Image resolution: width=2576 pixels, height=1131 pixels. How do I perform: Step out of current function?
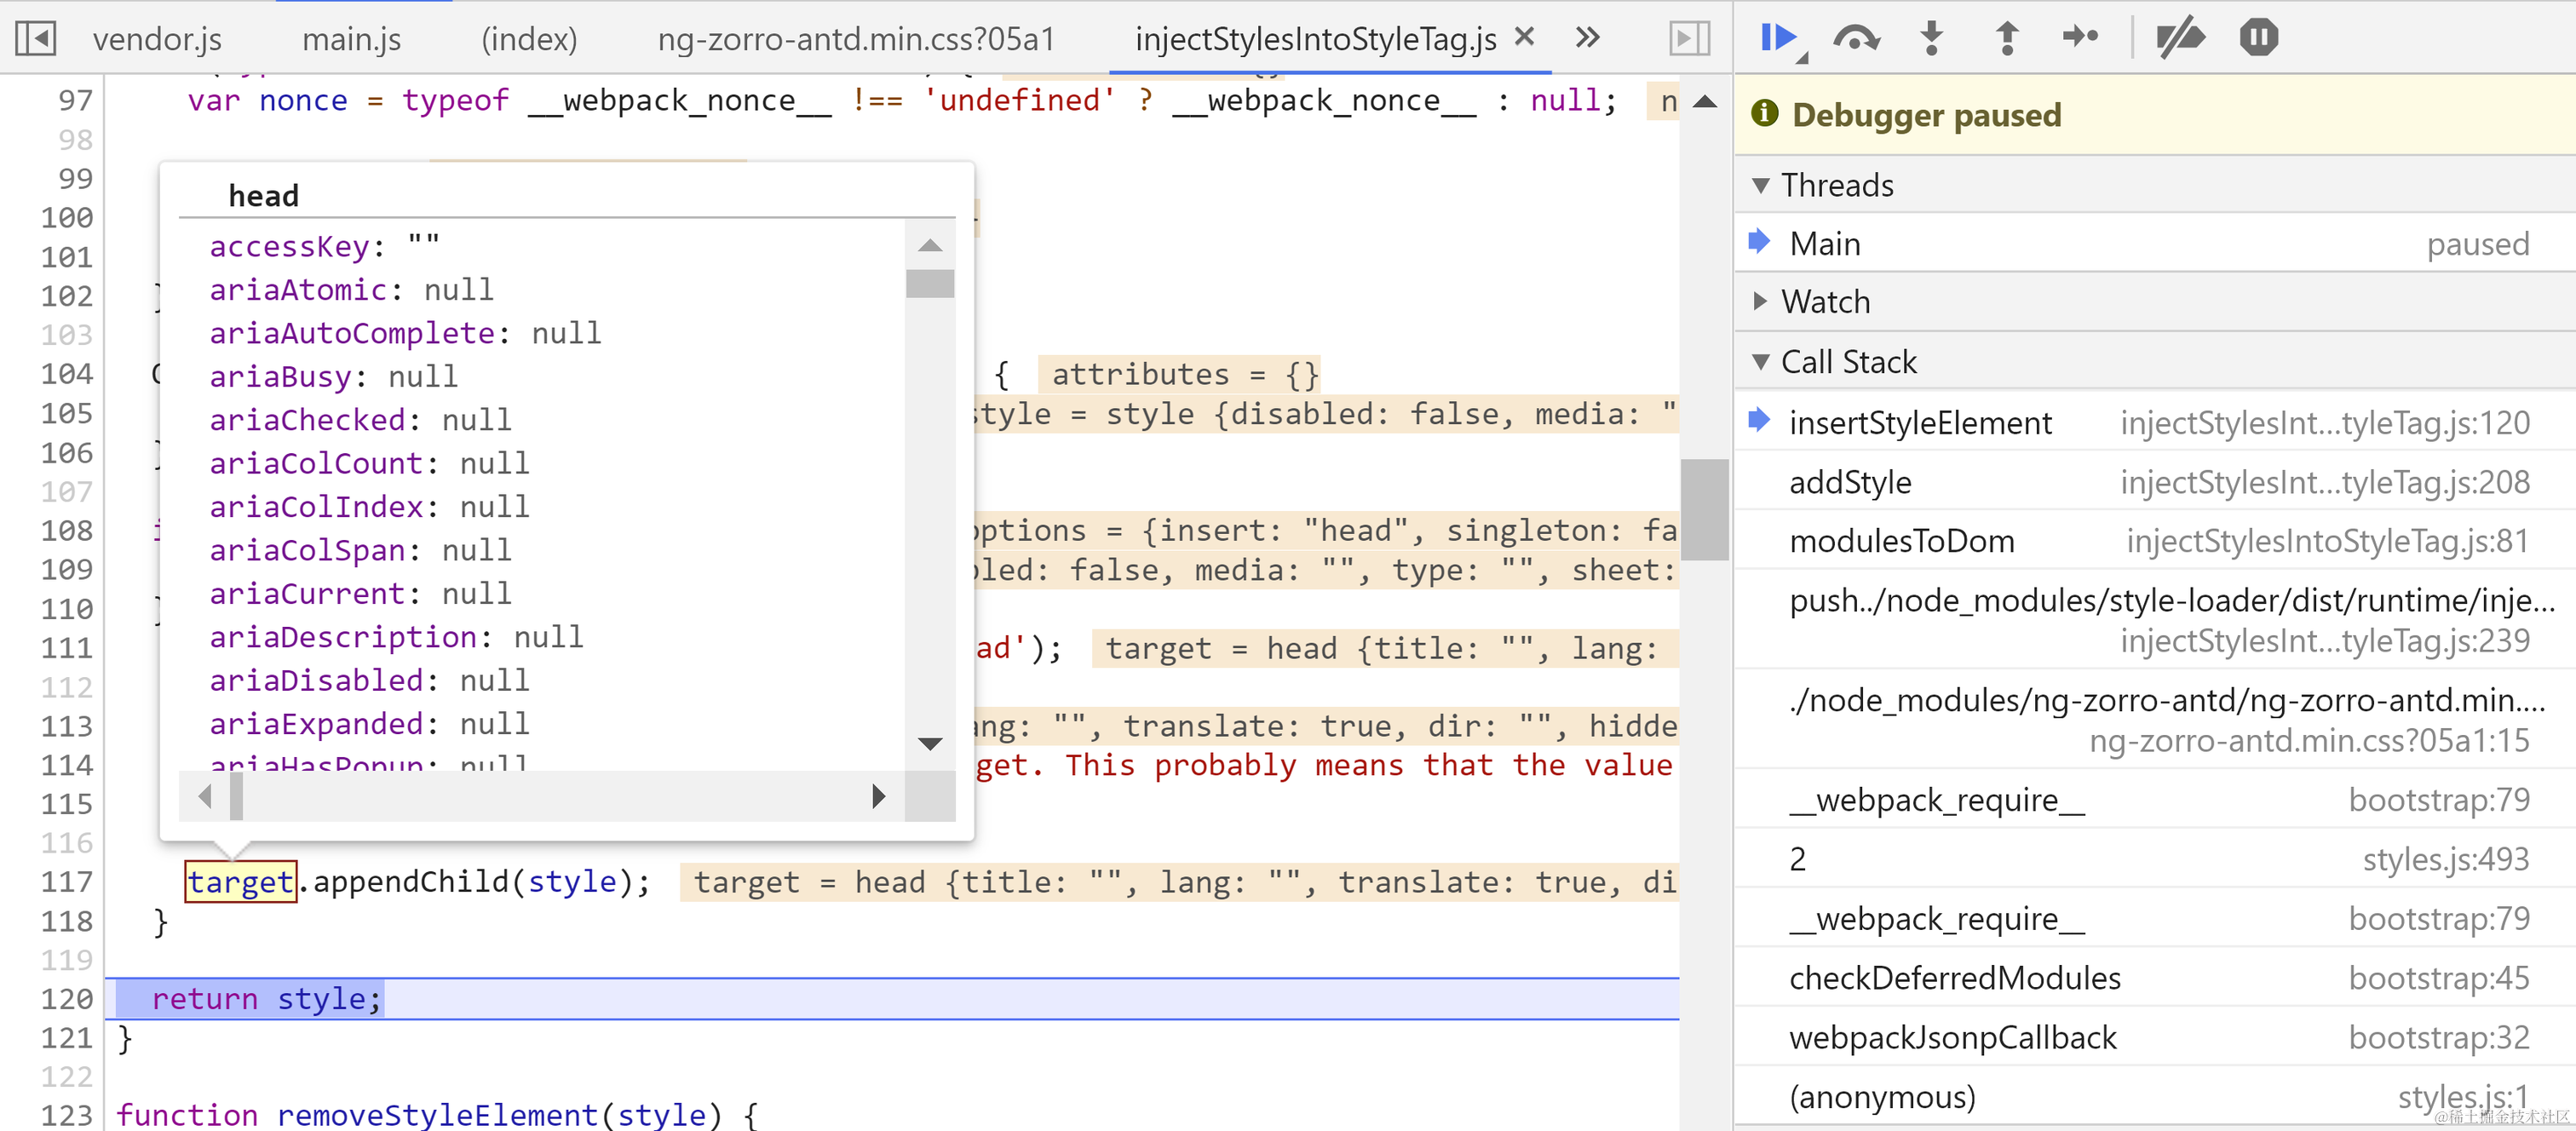[2006, 38]
